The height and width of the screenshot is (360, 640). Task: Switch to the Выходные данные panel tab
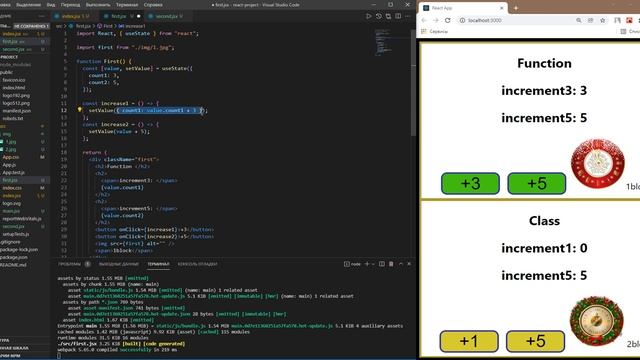[x=119, y=264]
